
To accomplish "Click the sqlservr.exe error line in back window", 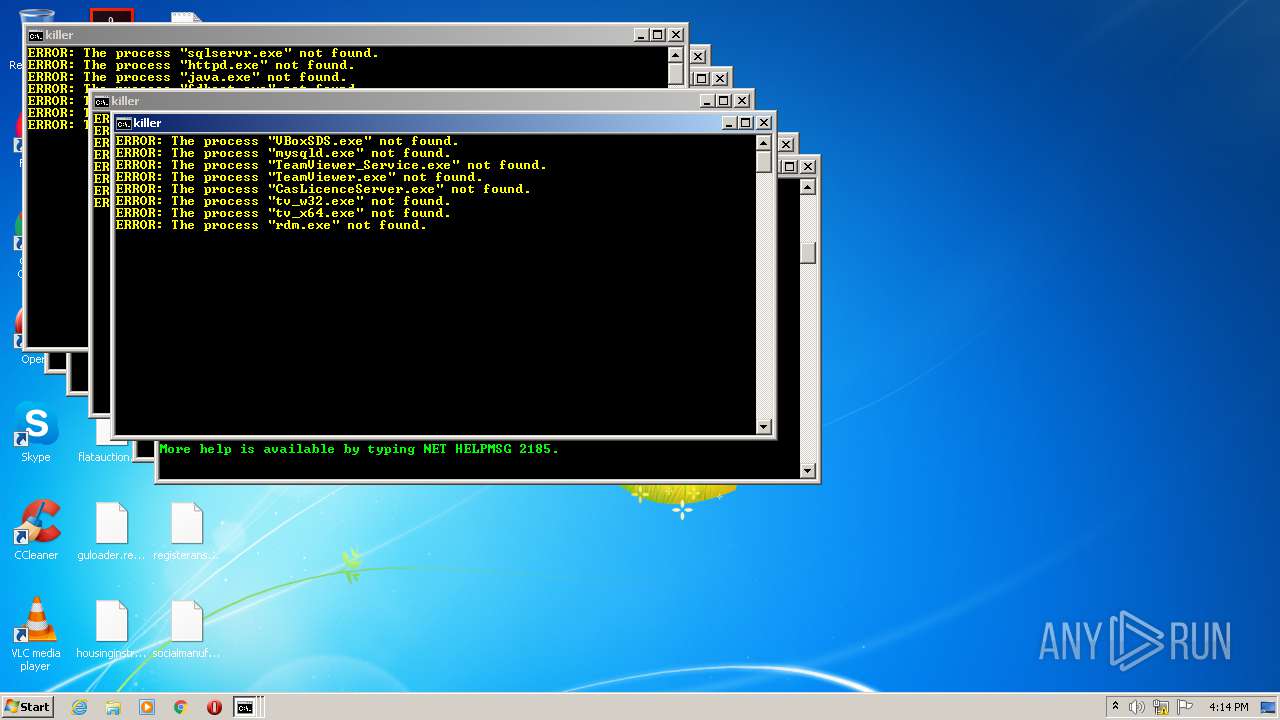I will pos(203,53).
